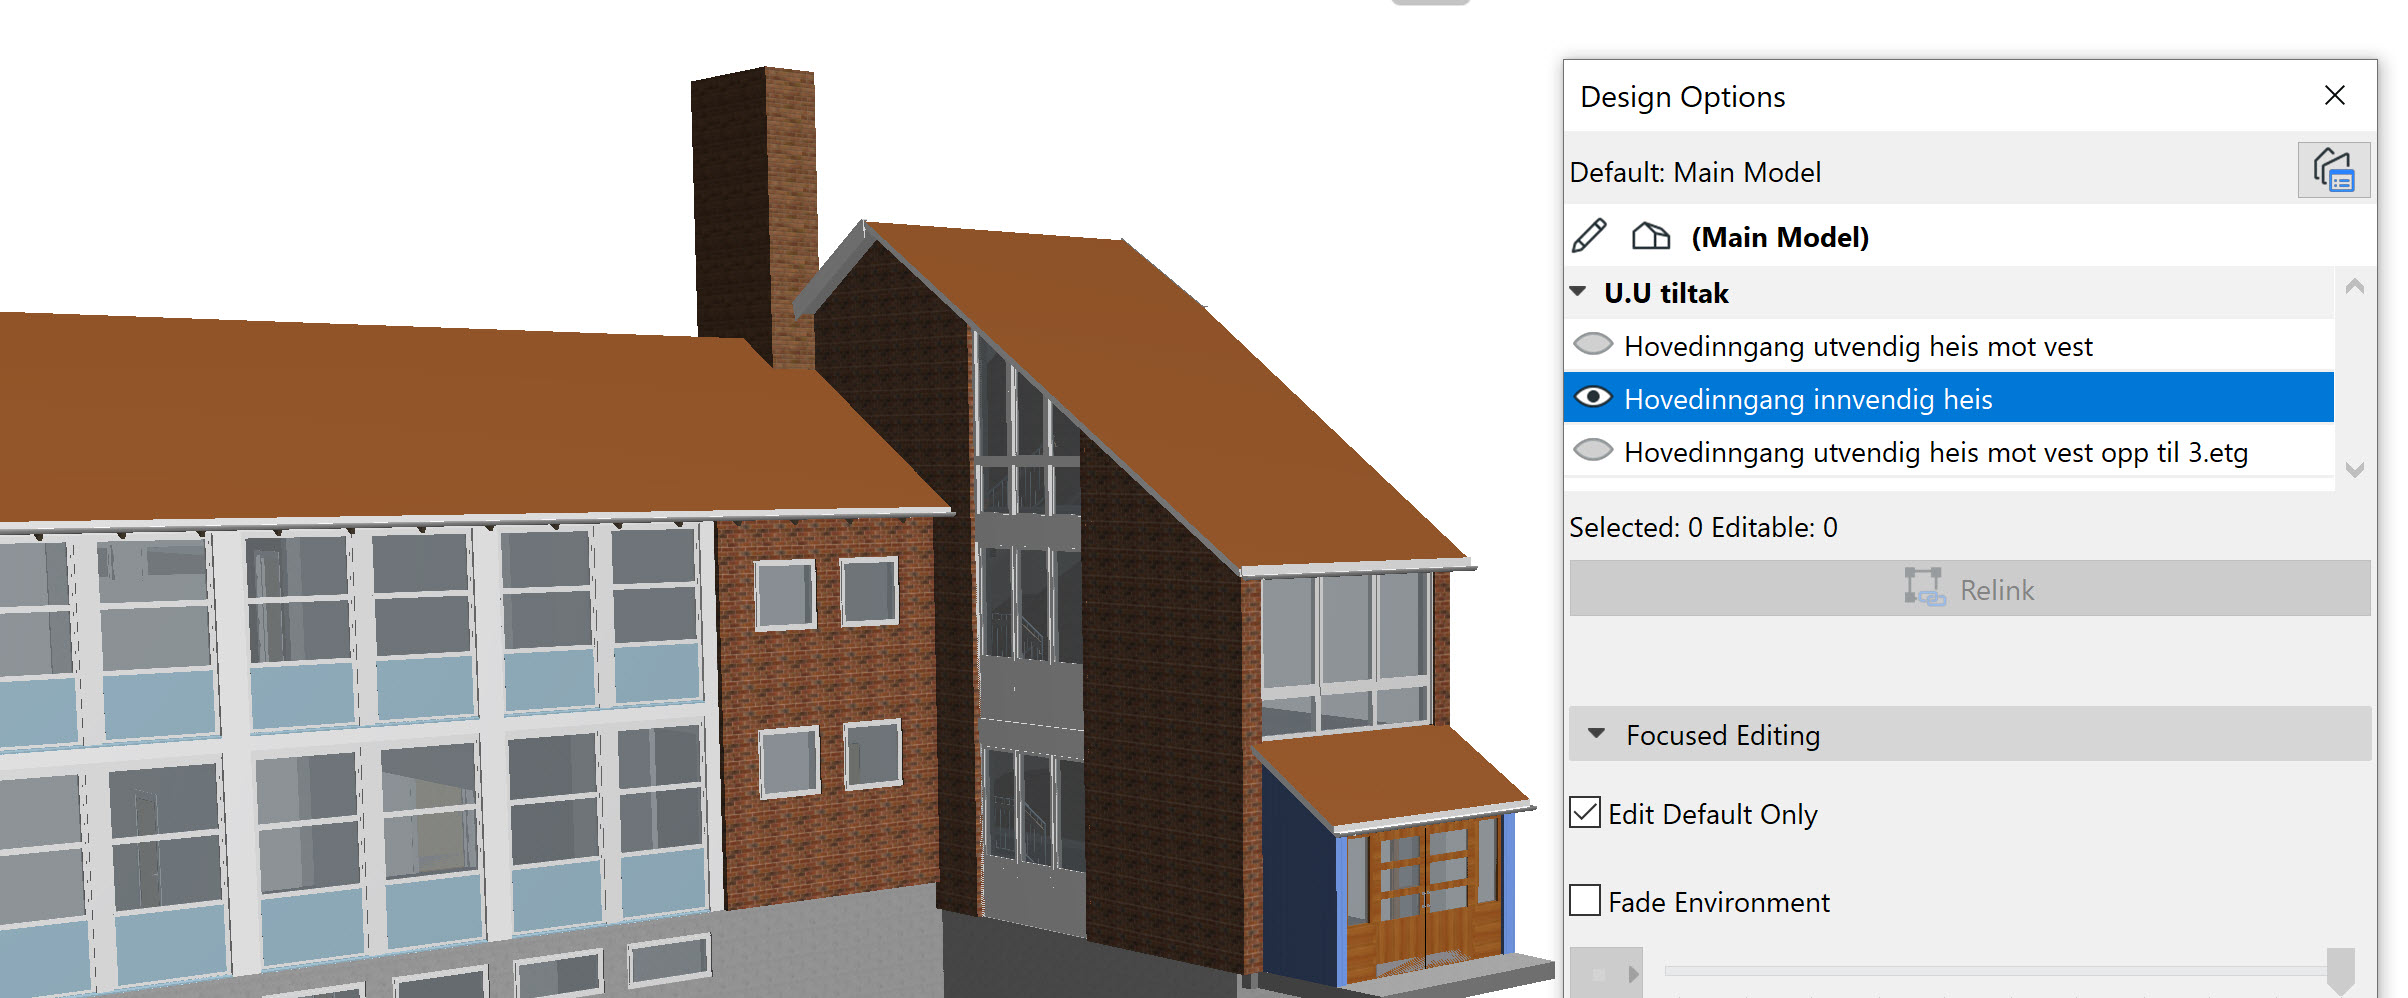Enable the Fade Environment checkbox

click(x=1585, y=901)
